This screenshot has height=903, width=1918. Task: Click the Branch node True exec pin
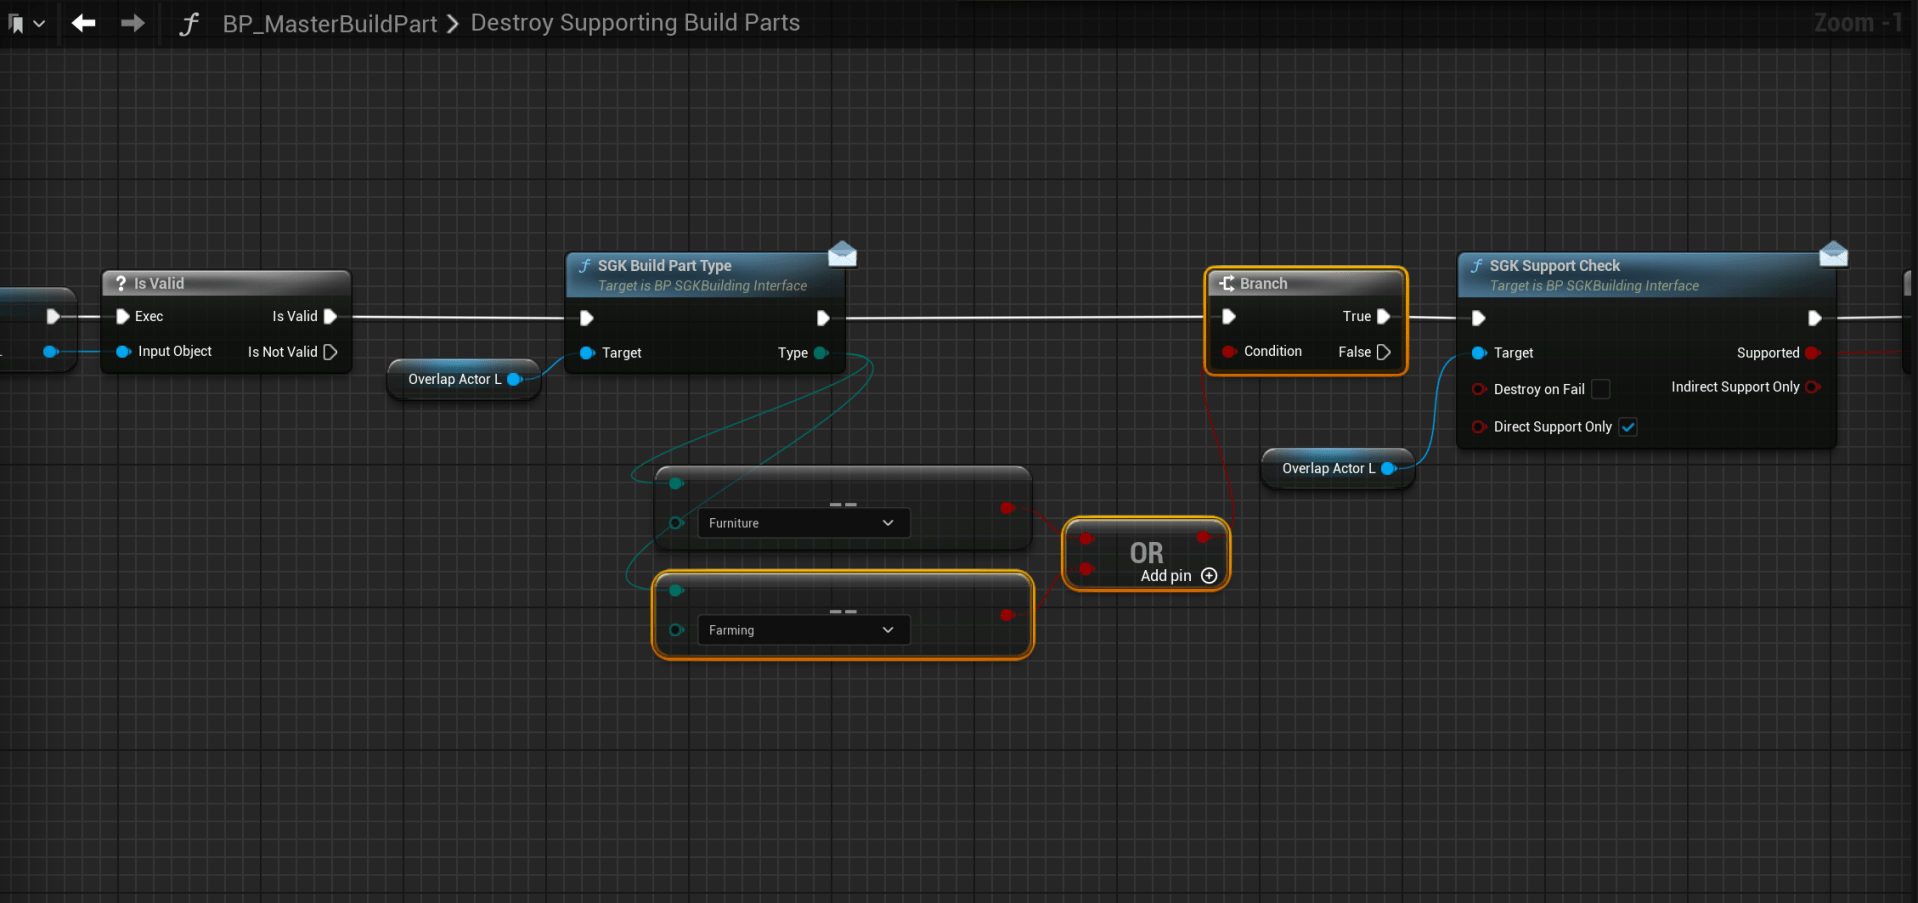point(1383,316)
